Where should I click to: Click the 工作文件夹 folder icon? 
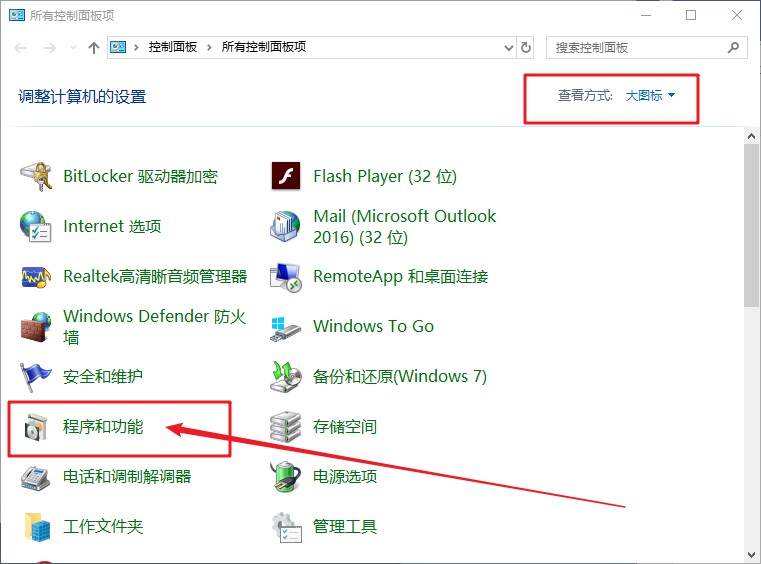(x=37, y=527)
